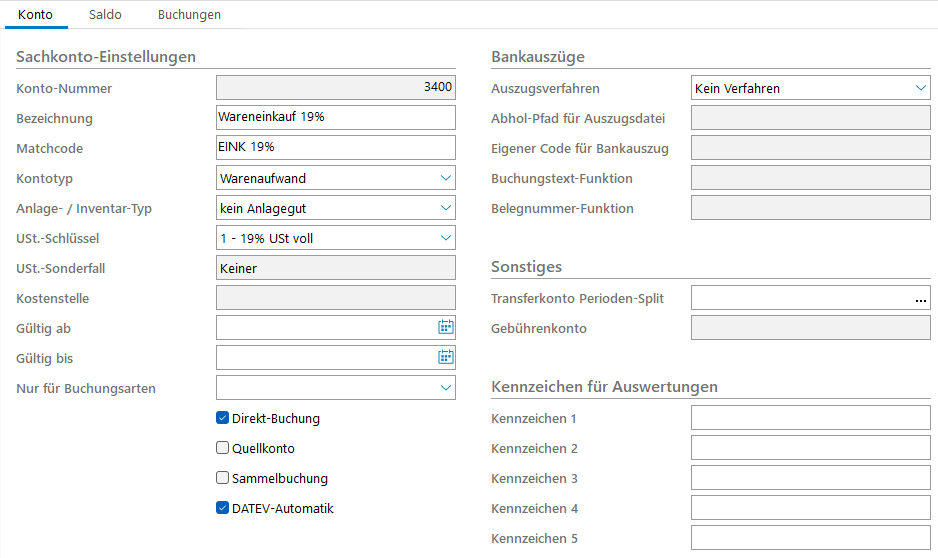Open the Anlage- / Inventar-Typ dropdown
The image size is (938, 558).
click(446, 208)
